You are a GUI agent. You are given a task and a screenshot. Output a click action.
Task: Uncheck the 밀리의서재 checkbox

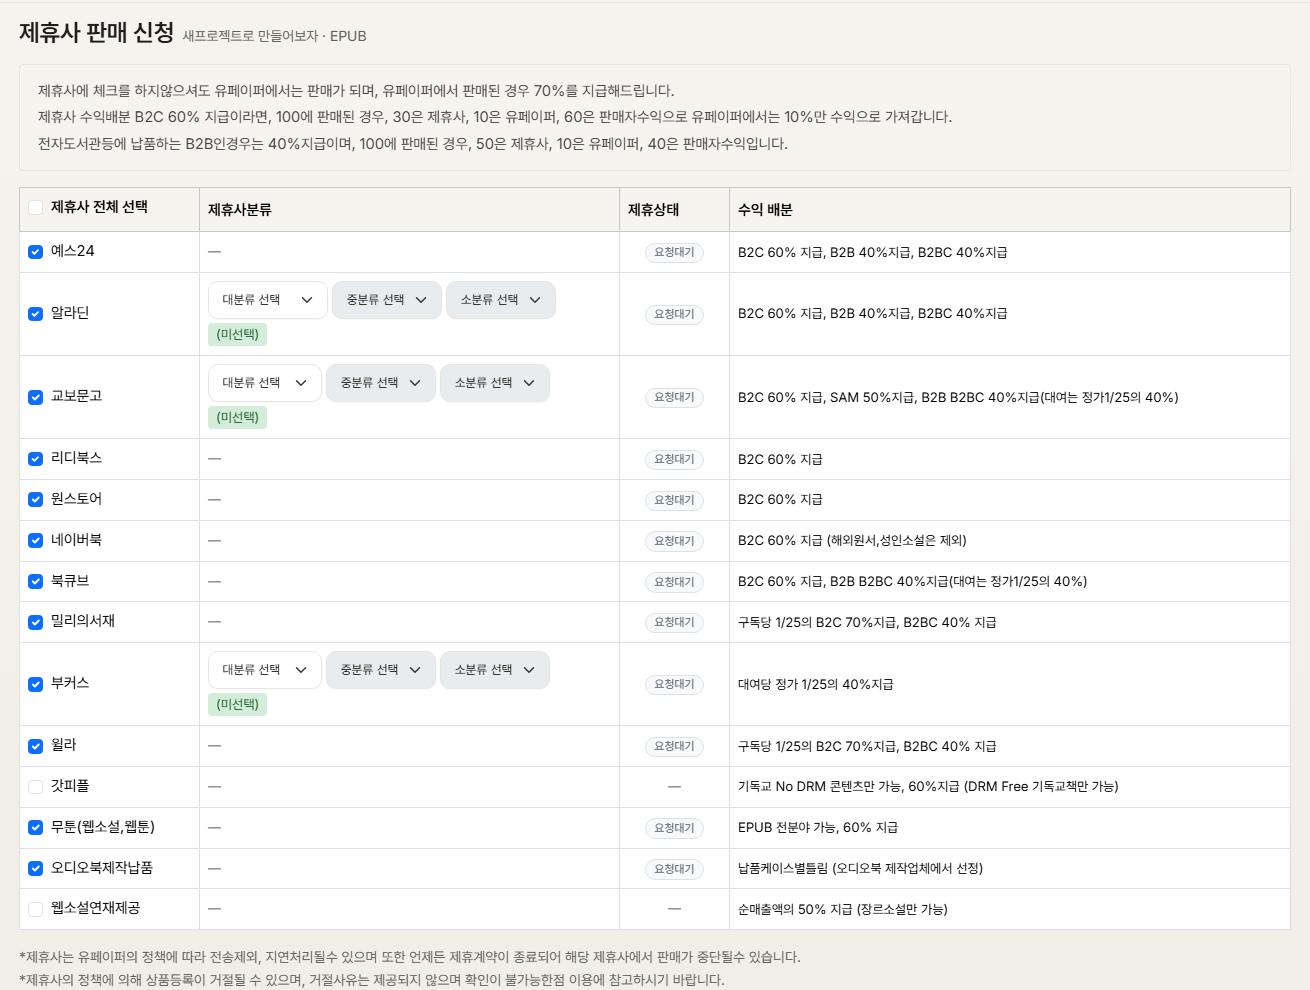pyautogui.click(x=36, y=622)
